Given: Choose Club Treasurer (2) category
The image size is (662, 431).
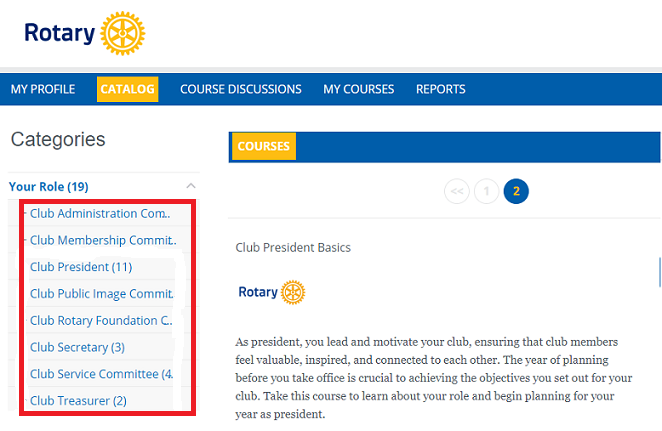Looking at the screenshot, I should (78, 401).
